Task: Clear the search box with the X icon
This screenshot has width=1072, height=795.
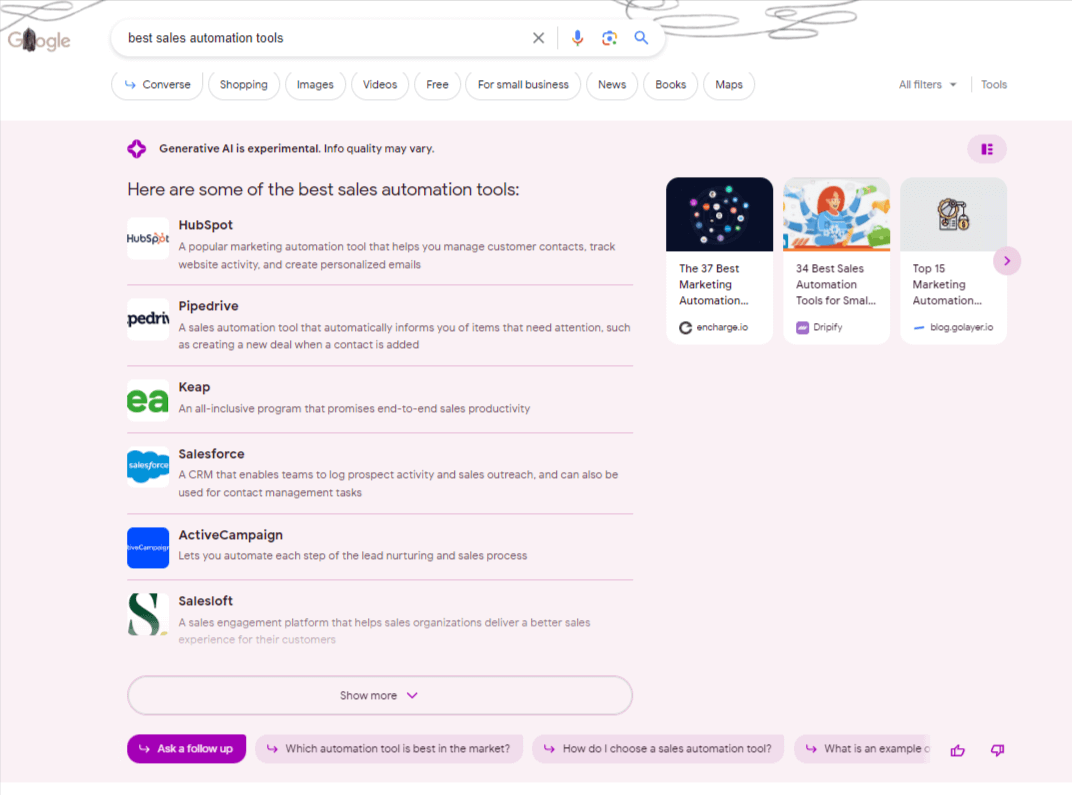Action: tap(539, 38)
